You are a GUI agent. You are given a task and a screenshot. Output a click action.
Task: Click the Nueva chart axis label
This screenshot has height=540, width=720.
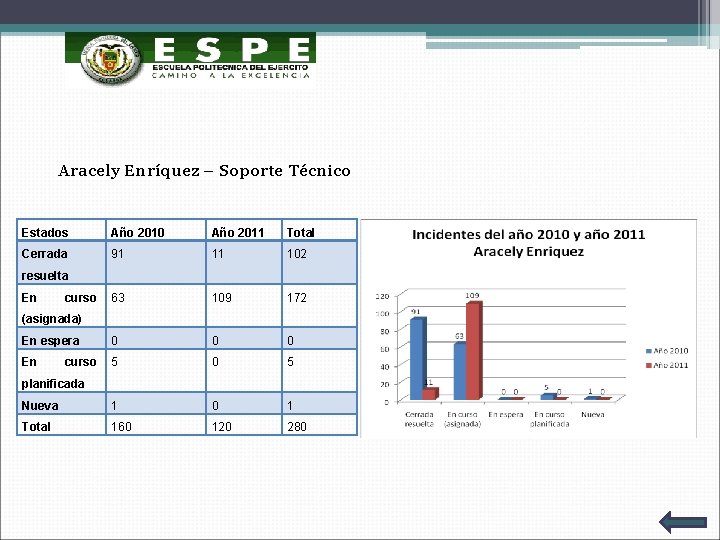[592, 415]
